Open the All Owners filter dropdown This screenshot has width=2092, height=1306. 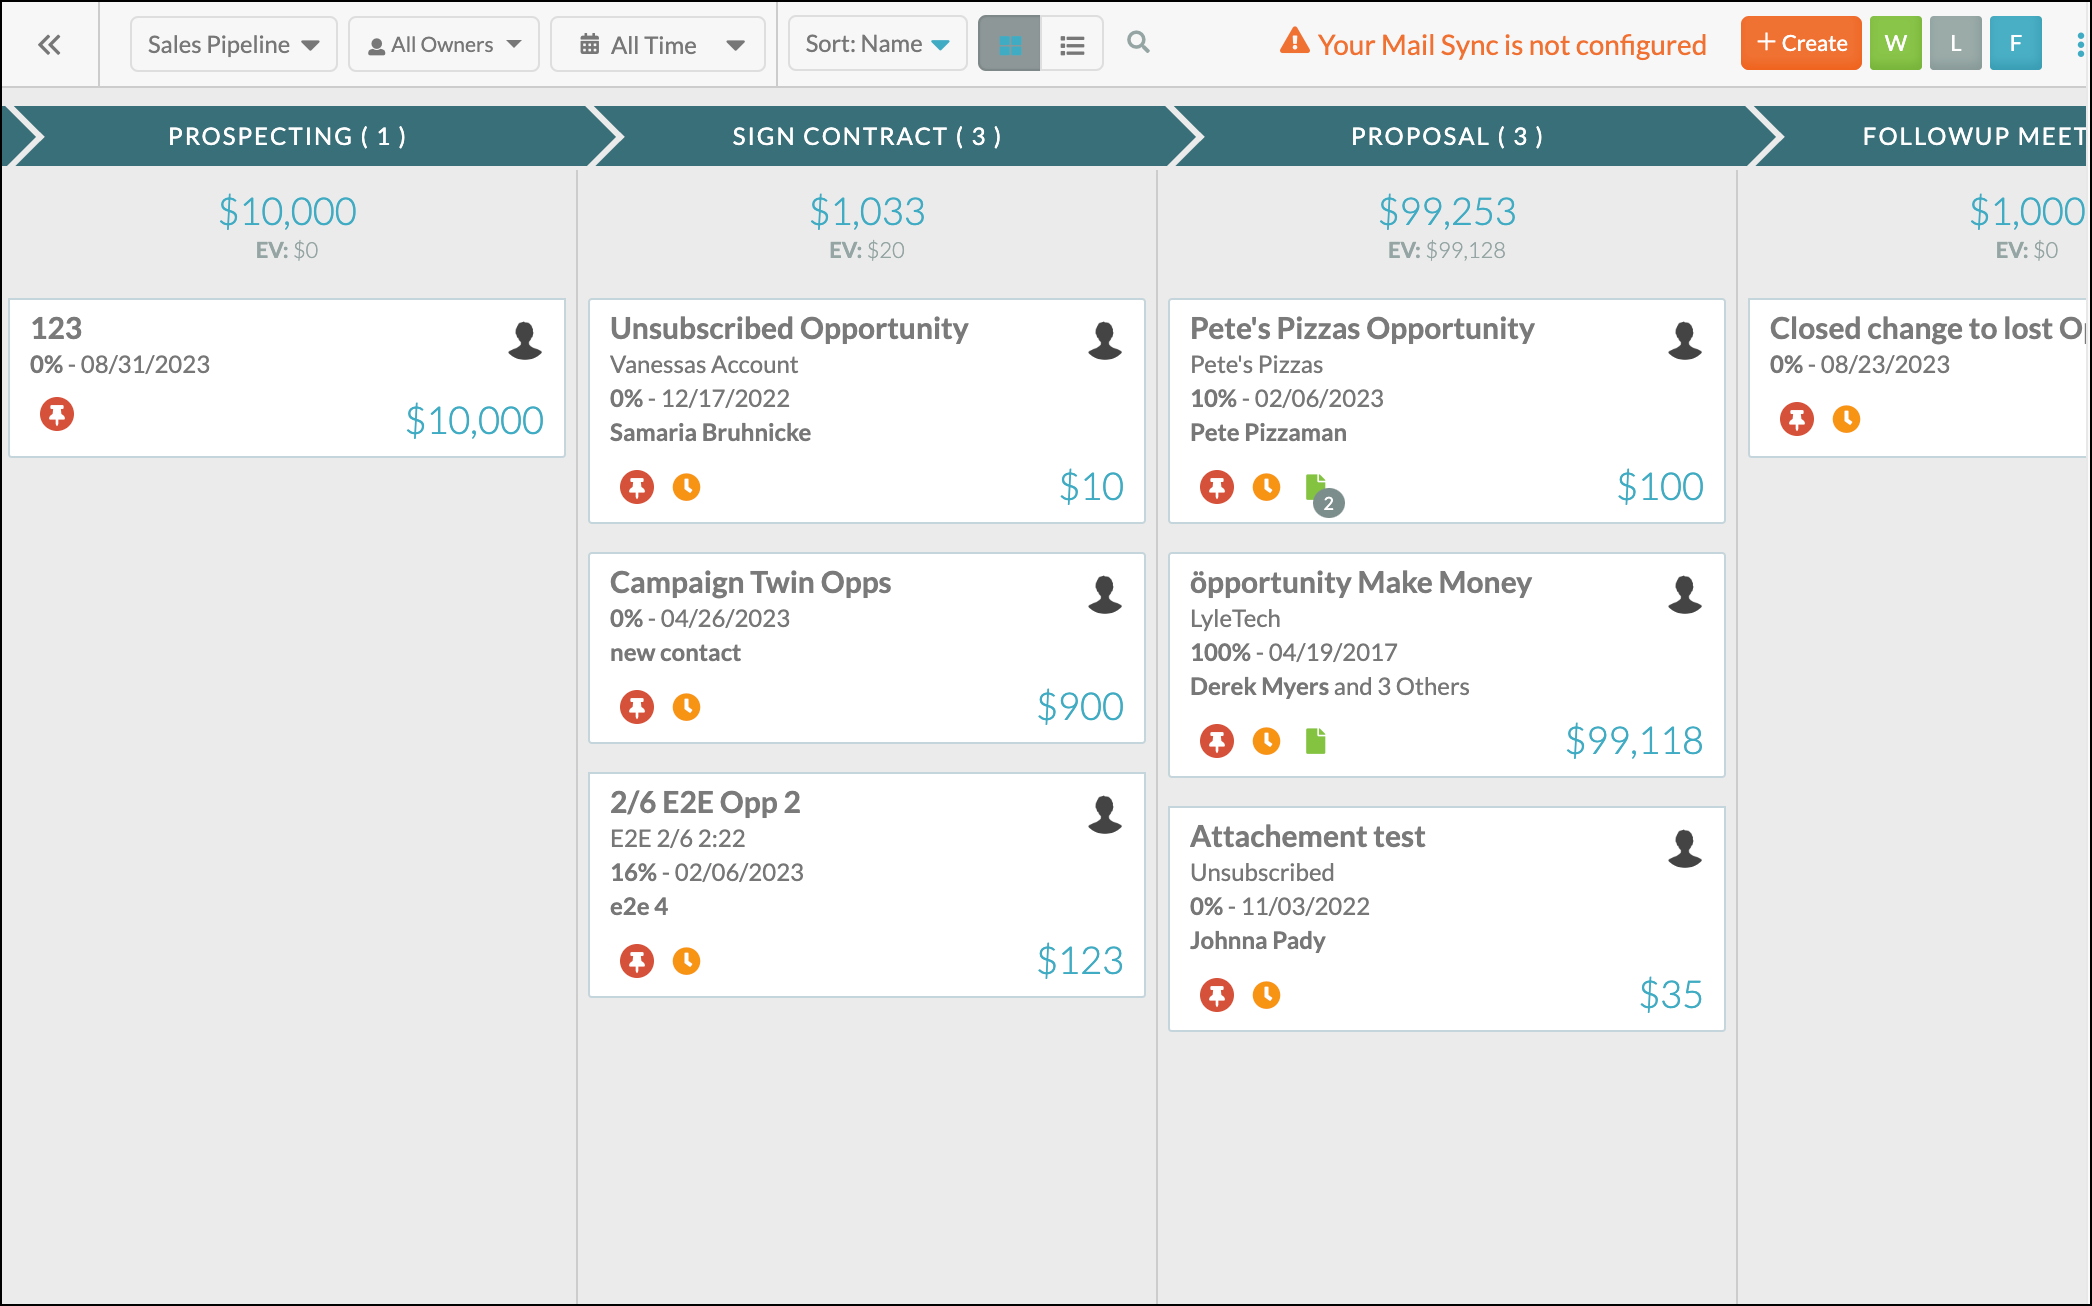coord(443,44)
